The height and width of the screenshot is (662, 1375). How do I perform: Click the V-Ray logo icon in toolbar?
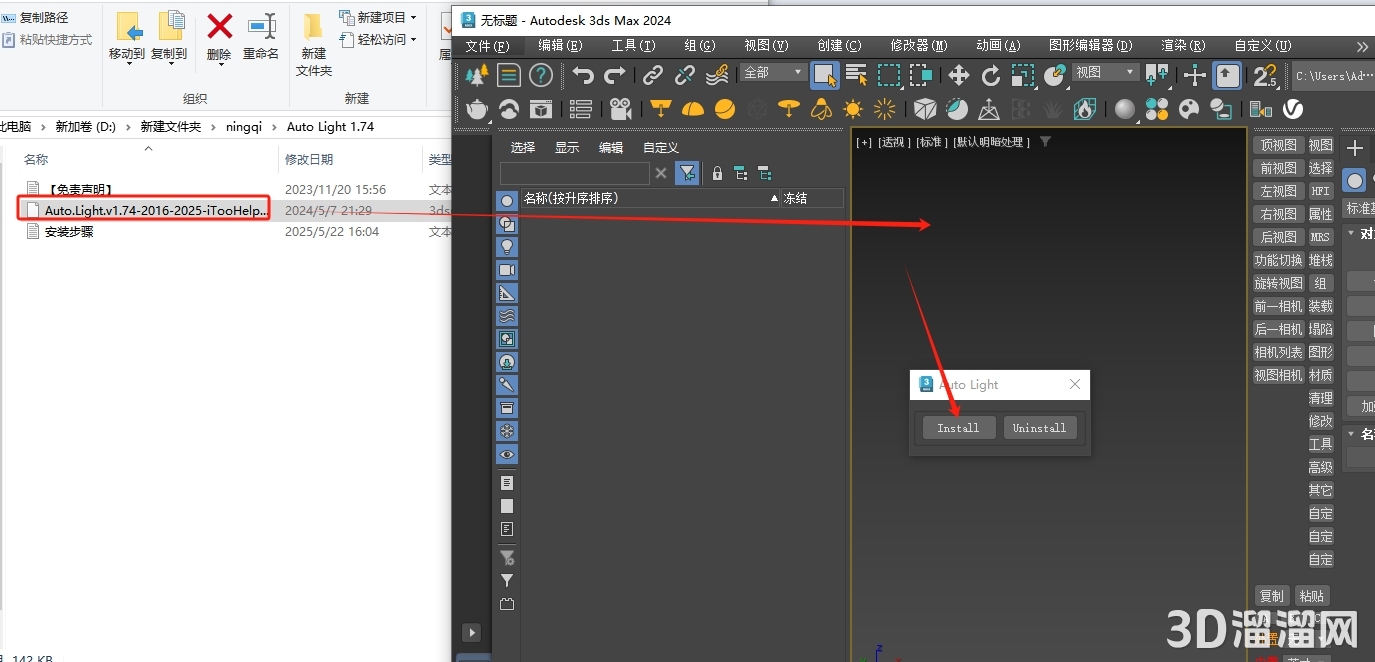pos(1293,109)
